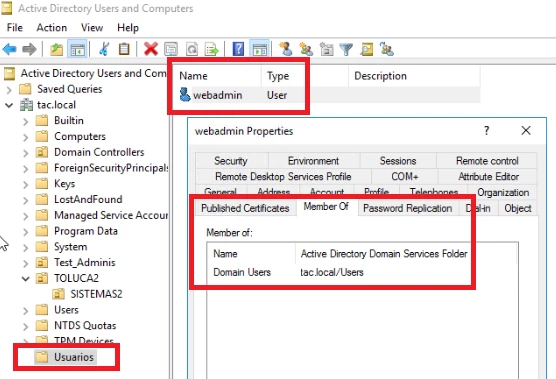Collapse the TOLUCA2 organizational unit
The width and height of the screenshot is (556, 379).
(25, 279)
